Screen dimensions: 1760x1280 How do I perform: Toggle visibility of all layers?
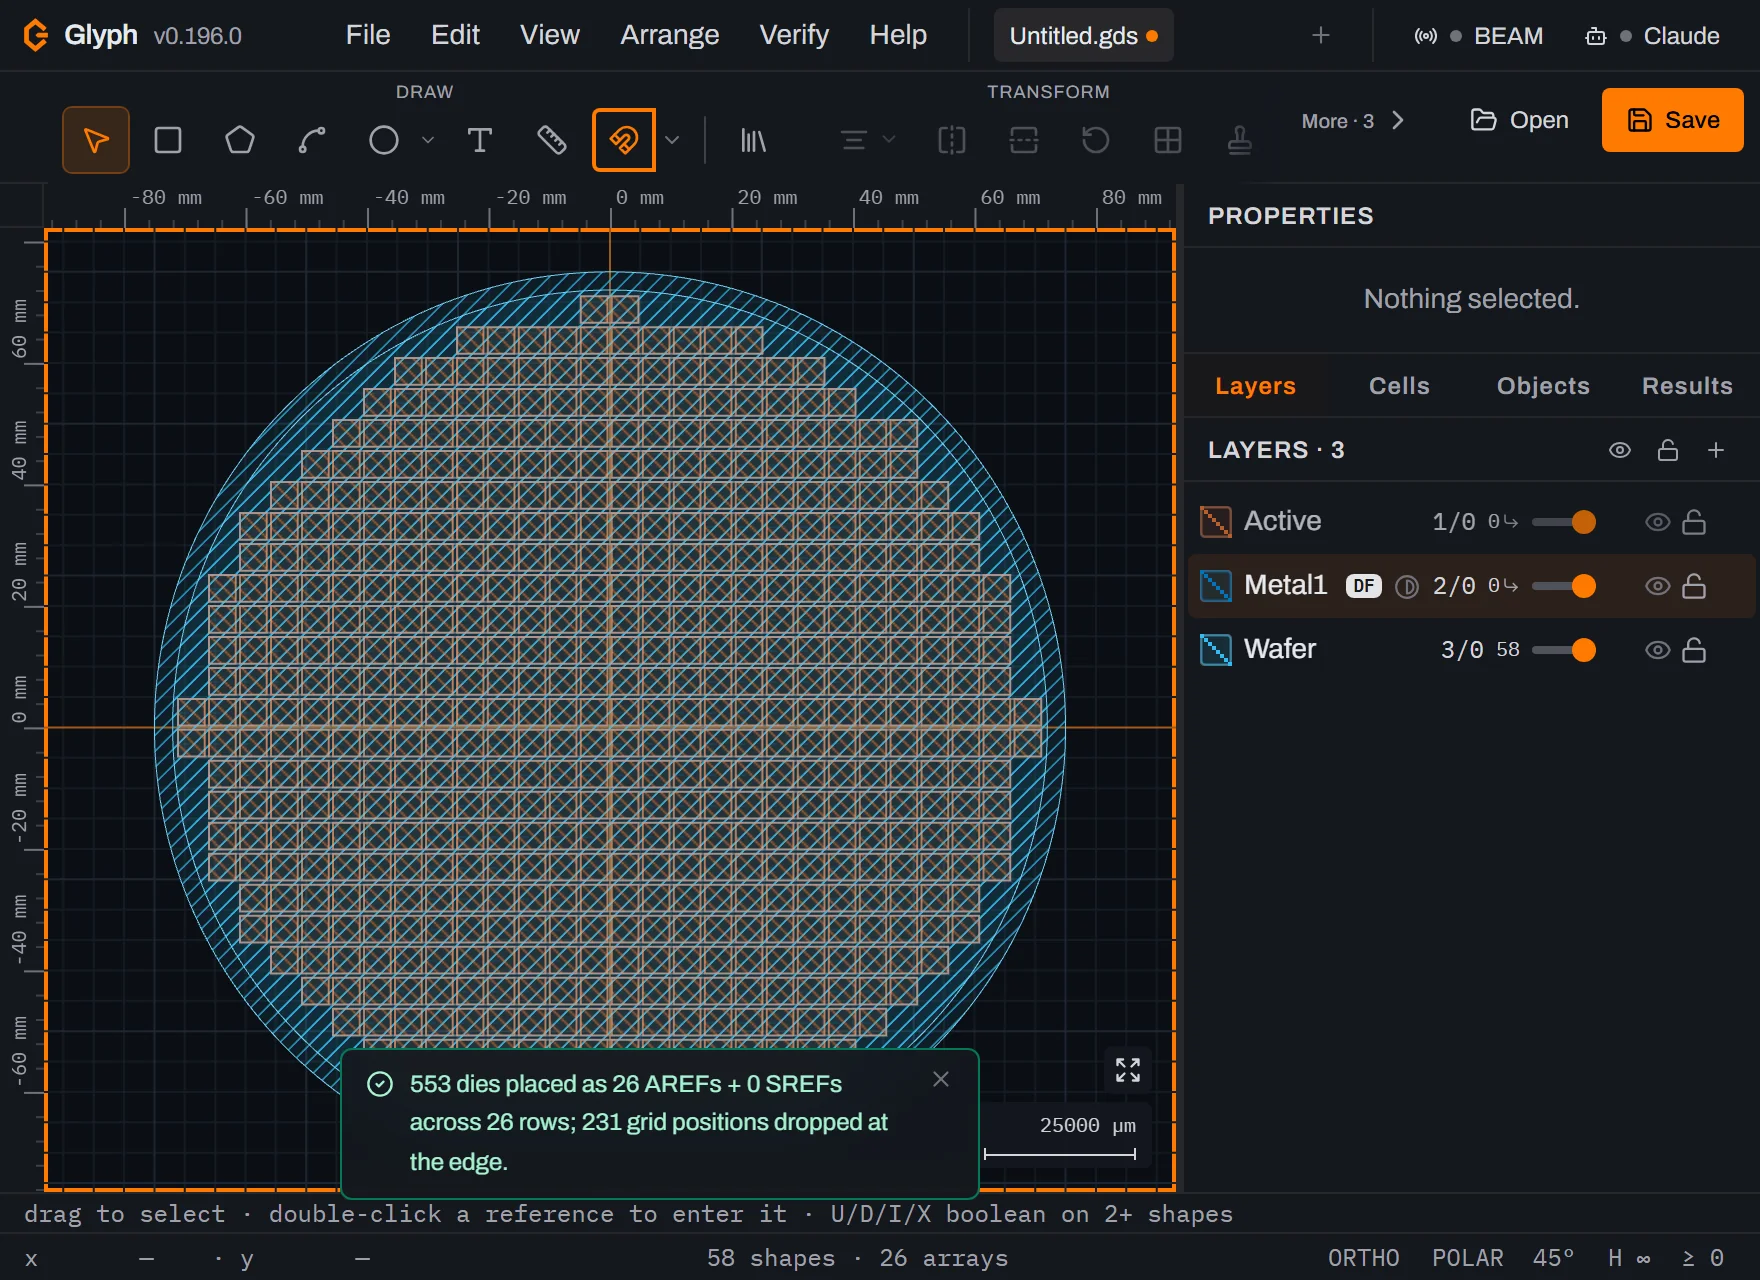[1620, 450]
